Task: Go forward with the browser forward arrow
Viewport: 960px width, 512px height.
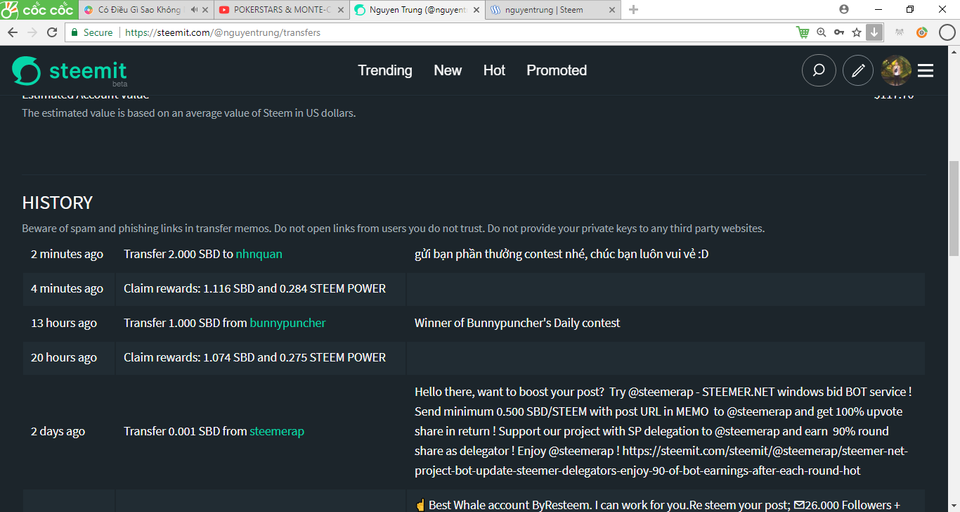Action: point(32,32)
